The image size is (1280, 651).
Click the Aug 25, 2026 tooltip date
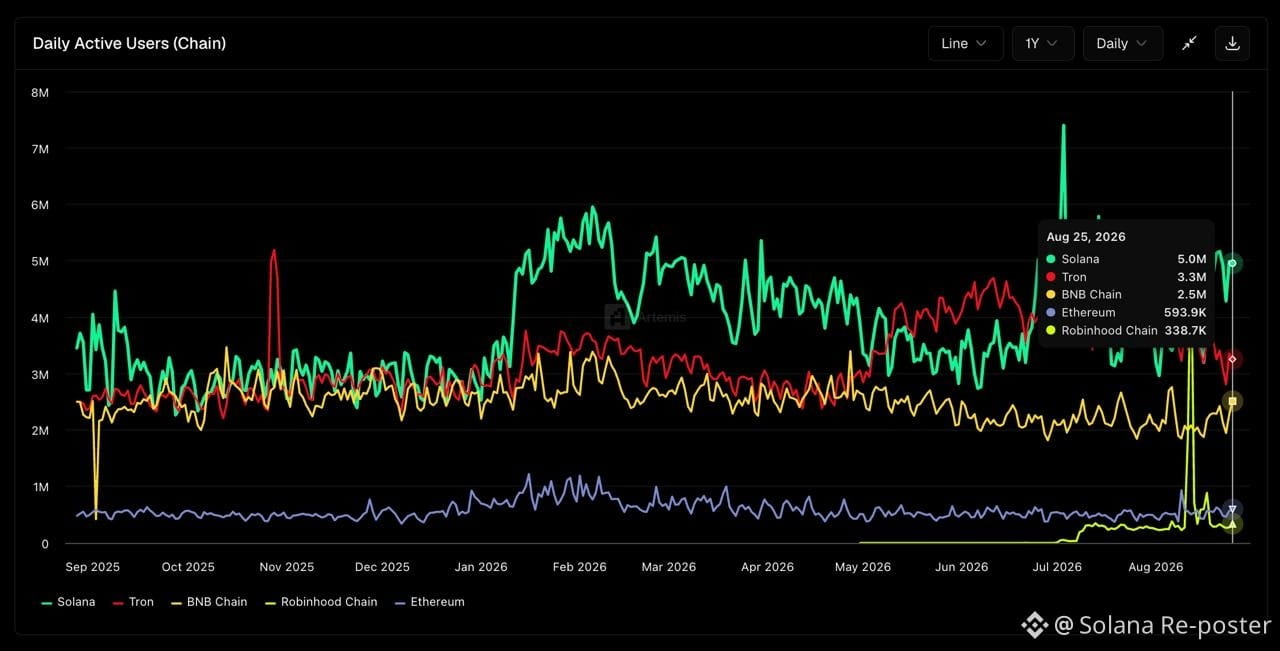tap(1086, 237)
